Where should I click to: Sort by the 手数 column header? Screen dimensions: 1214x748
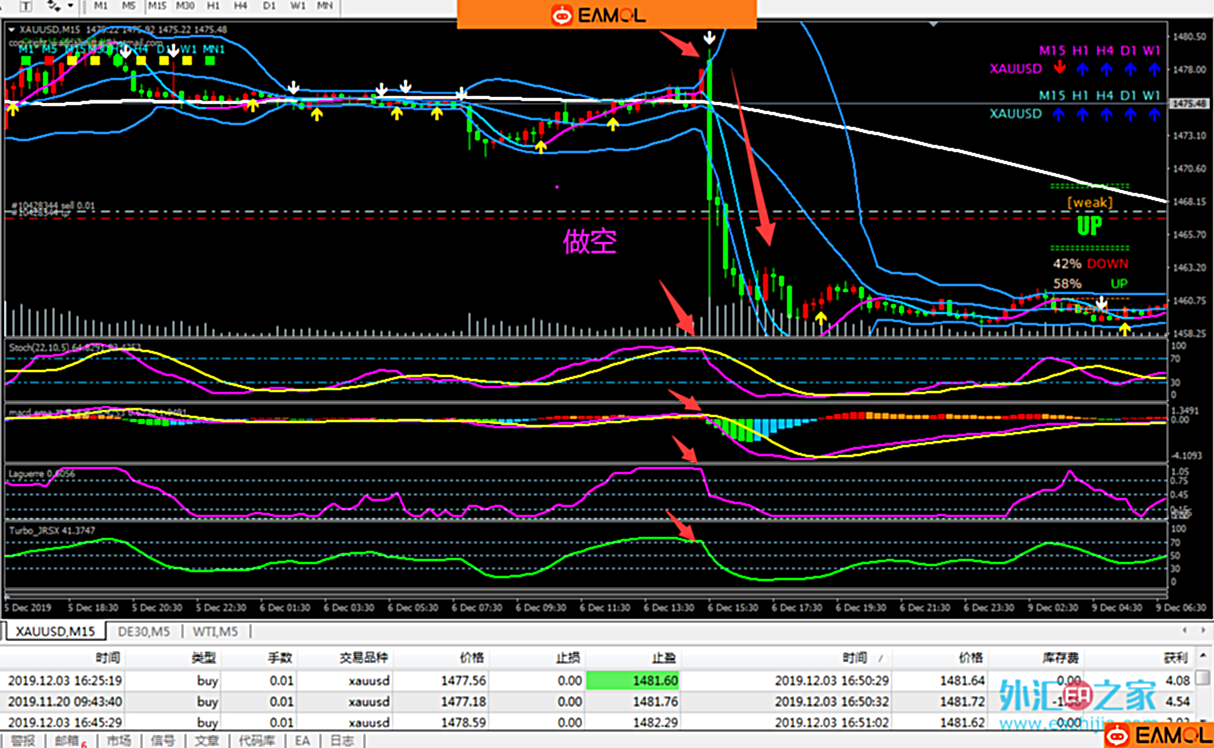(x=280, y=658)
